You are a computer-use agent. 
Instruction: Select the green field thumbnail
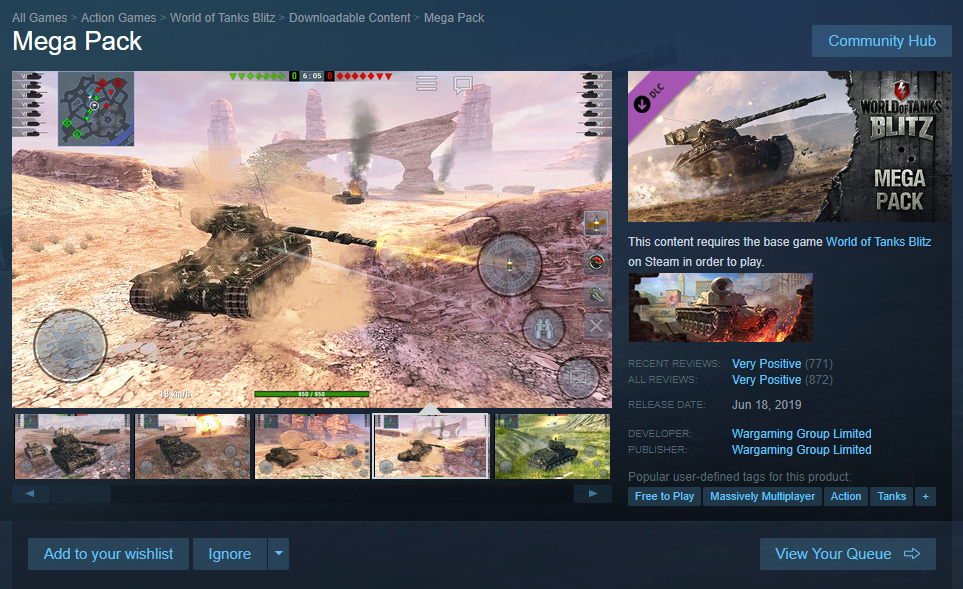tap(553, 447)
